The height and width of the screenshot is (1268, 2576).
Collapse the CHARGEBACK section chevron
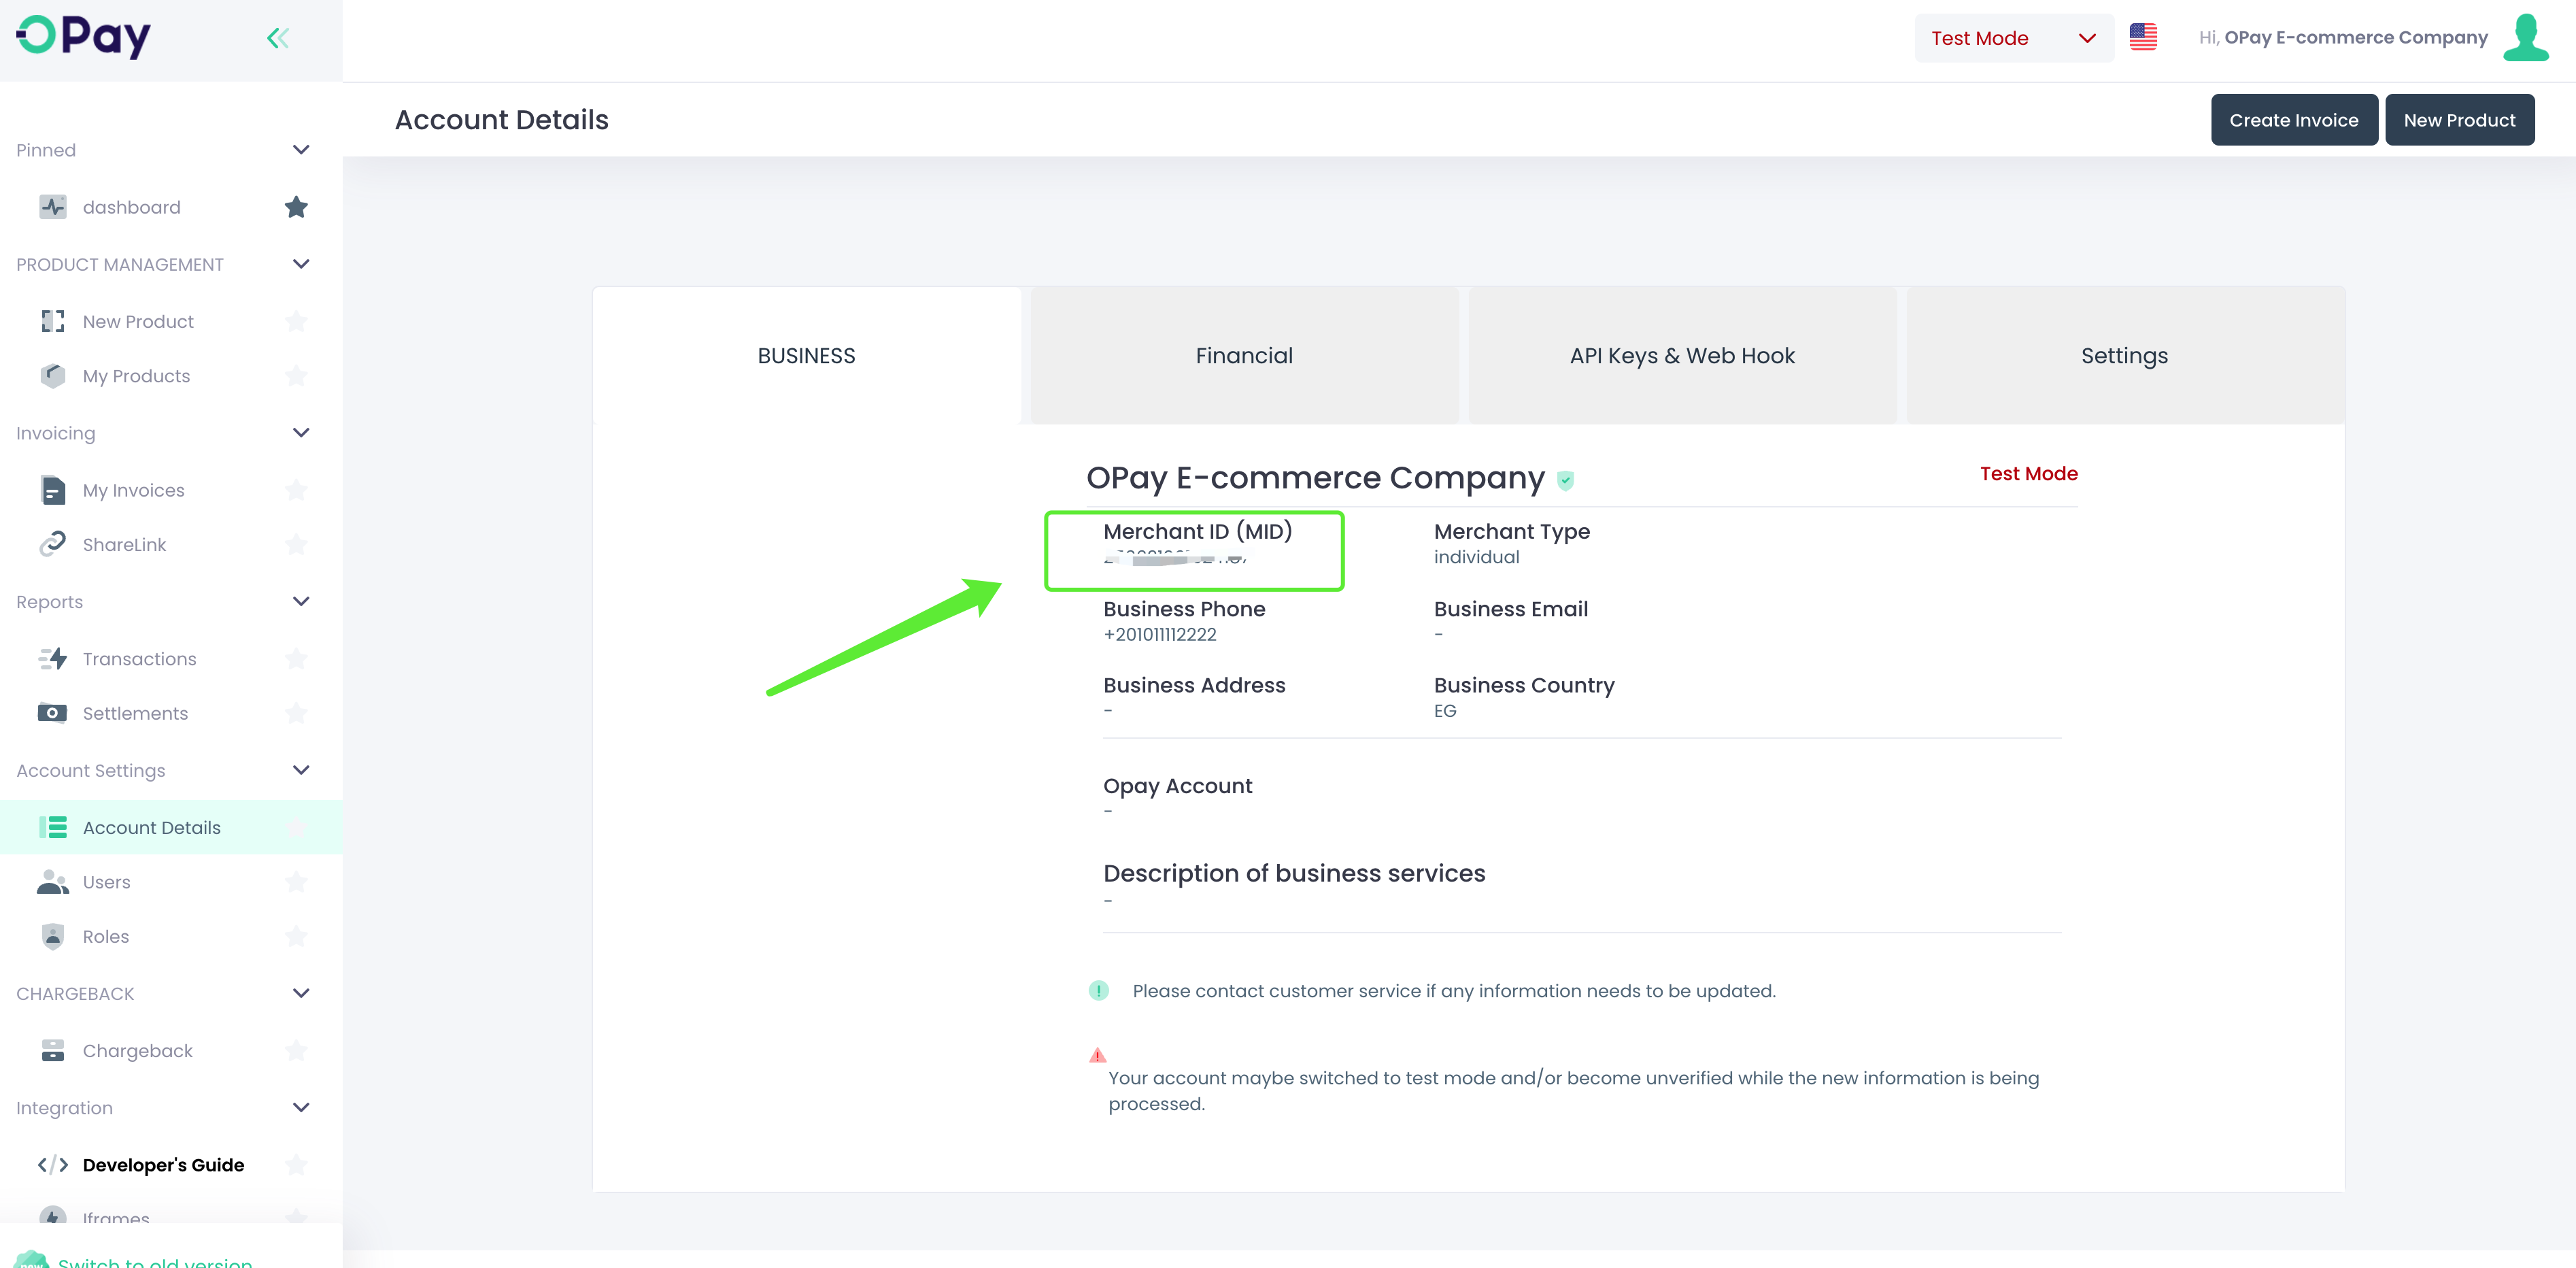301,993
